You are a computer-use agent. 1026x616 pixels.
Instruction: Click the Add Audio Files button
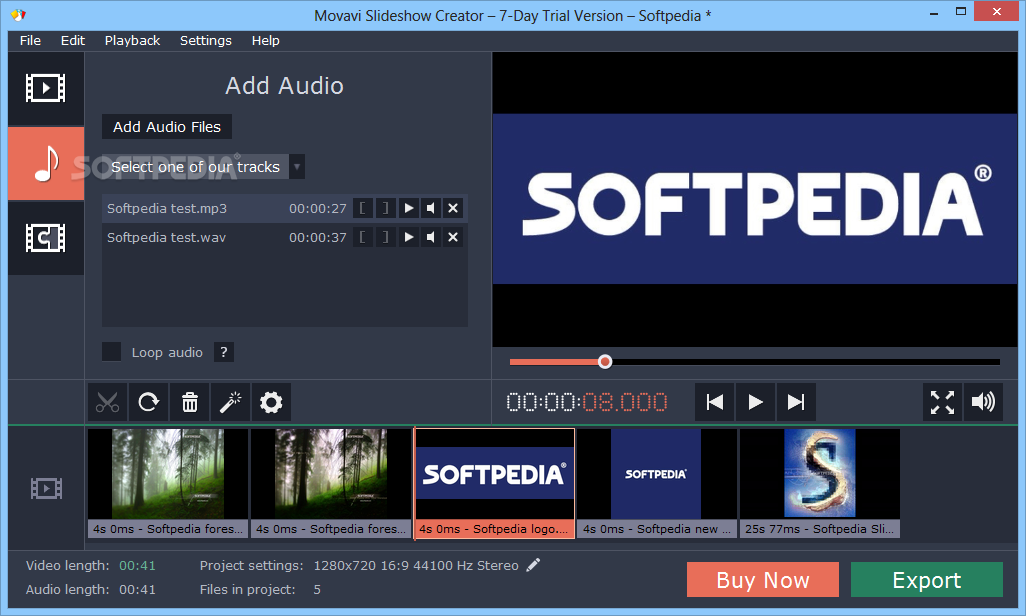coord(167,127)
